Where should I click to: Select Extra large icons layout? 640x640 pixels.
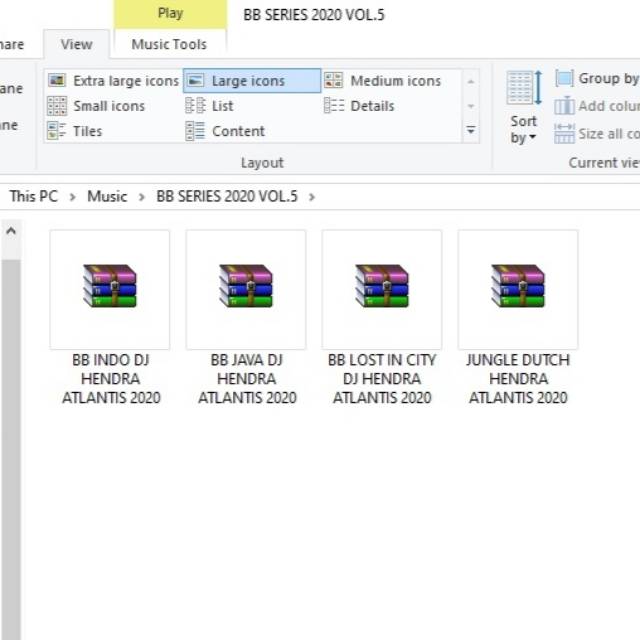tap(113, 81)
